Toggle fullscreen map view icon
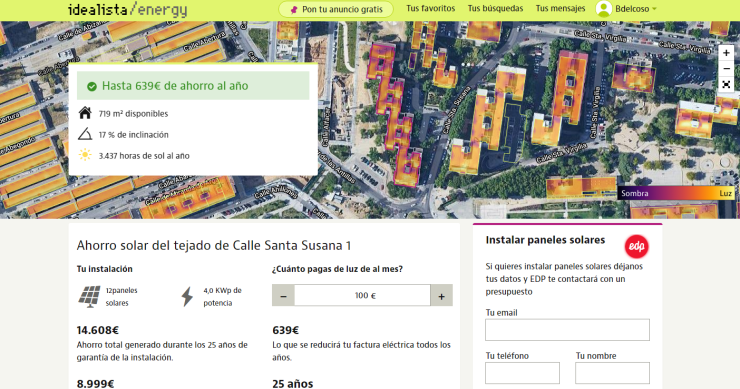This screenshot has height=389, width=740. (x=726, y=85)
